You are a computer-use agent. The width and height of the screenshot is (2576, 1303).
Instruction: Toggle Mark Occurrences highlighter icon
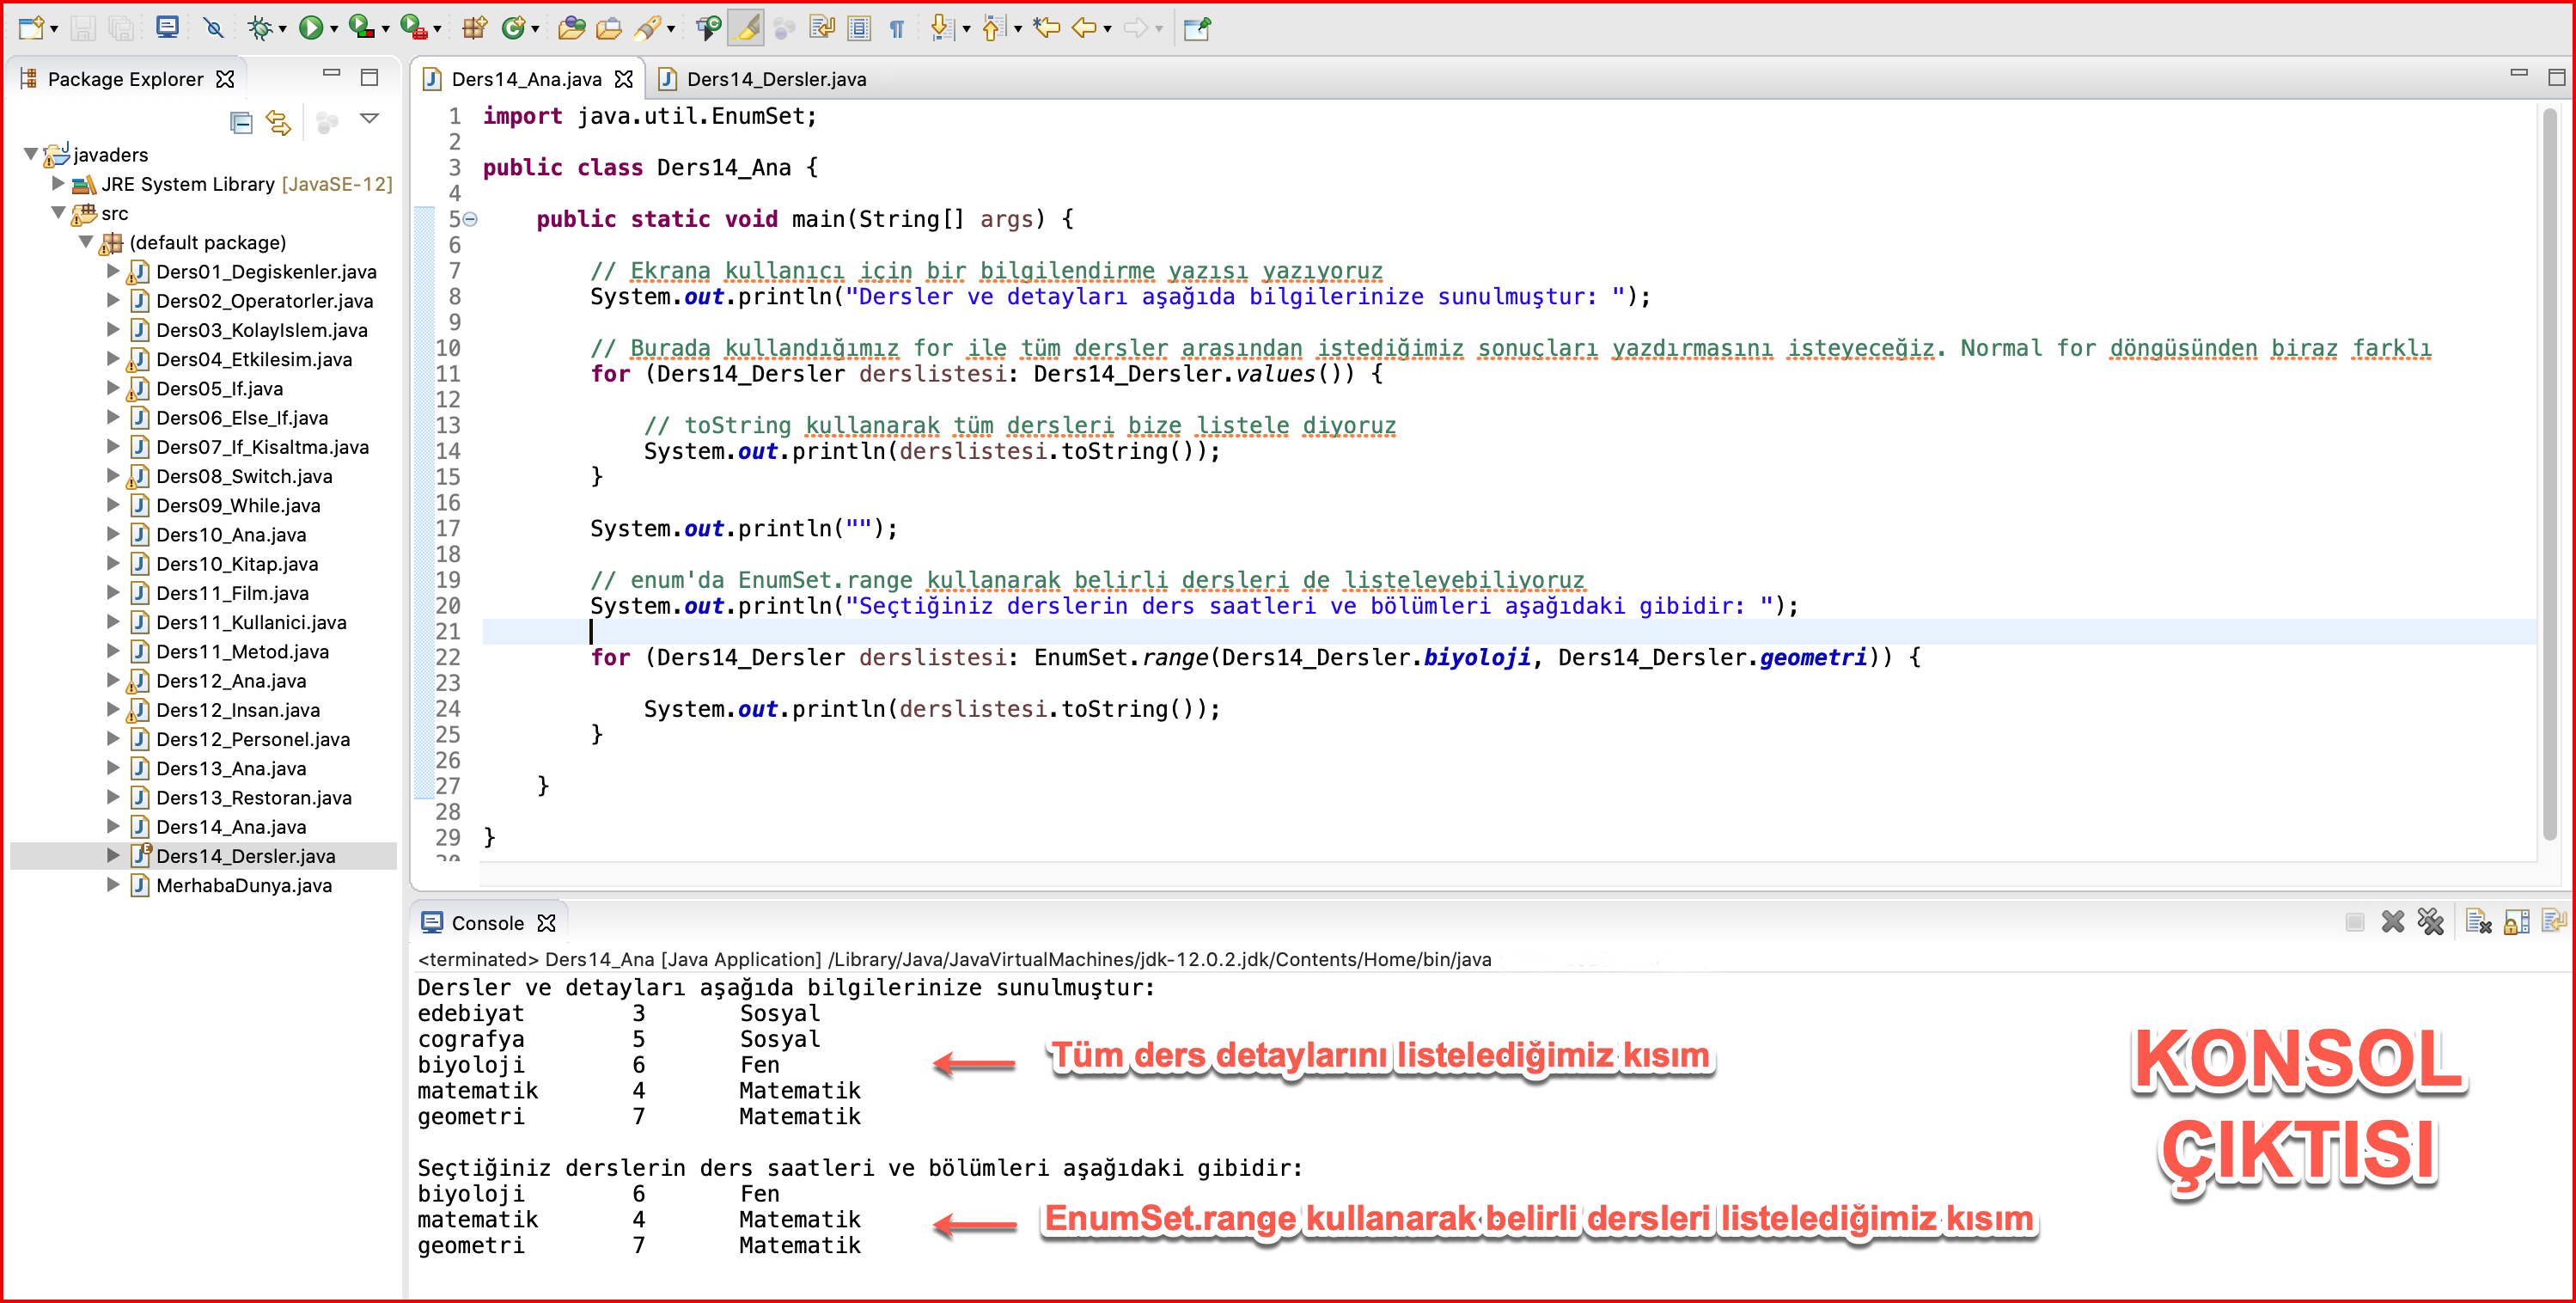click(x=746, y=28)
